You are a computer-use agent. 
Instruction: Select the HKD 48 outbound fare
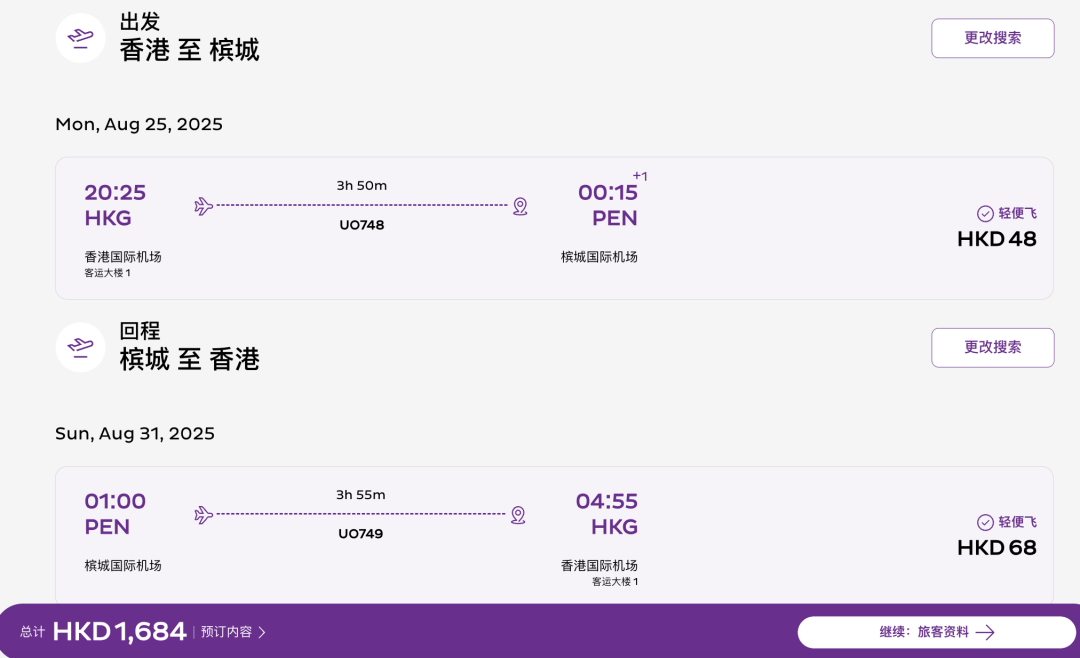point(997,239)
